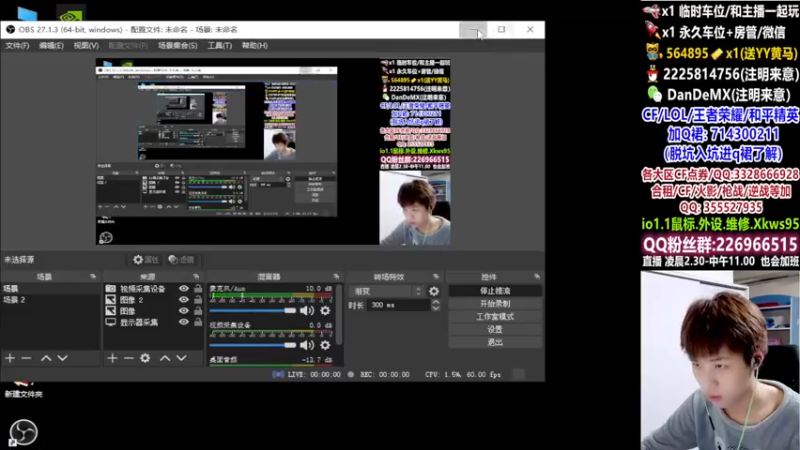Open OBS Studio desktop shortcut icon

pos(23,433)
